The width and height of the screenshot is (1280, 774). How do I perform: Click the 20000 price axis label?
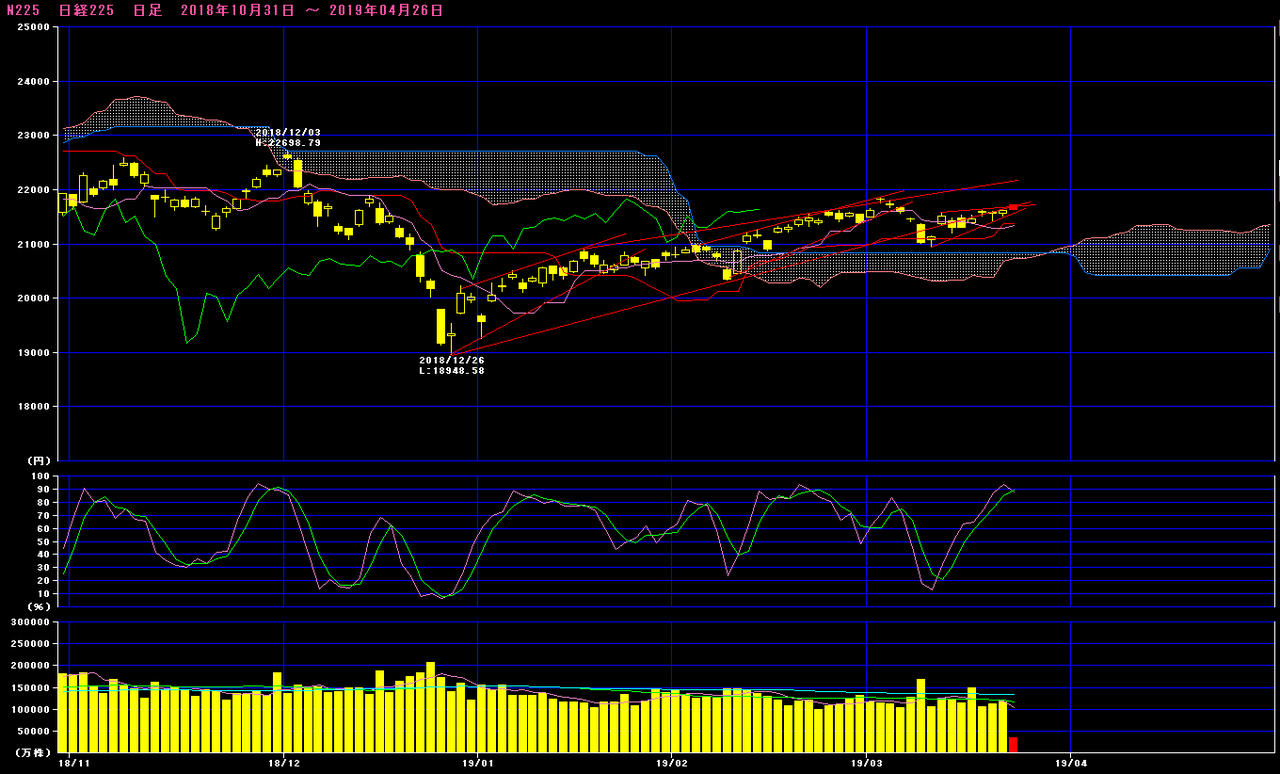tap(34, 299)
